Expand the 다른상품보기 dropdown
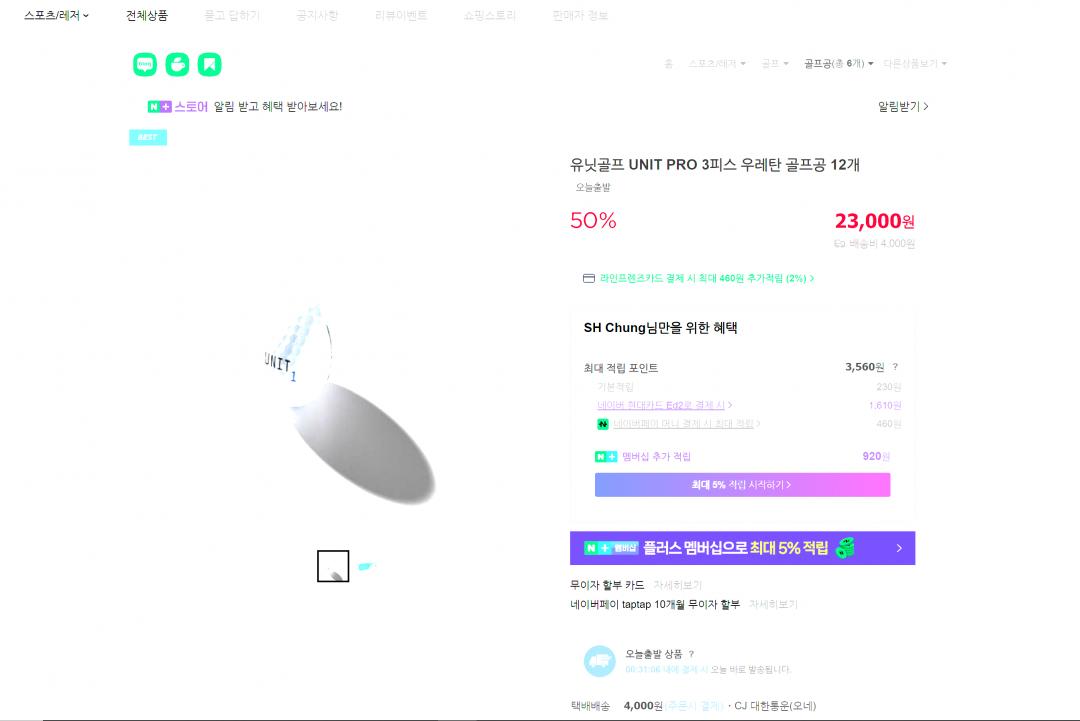Screen dimensions: 1080x721 [915, 64]
